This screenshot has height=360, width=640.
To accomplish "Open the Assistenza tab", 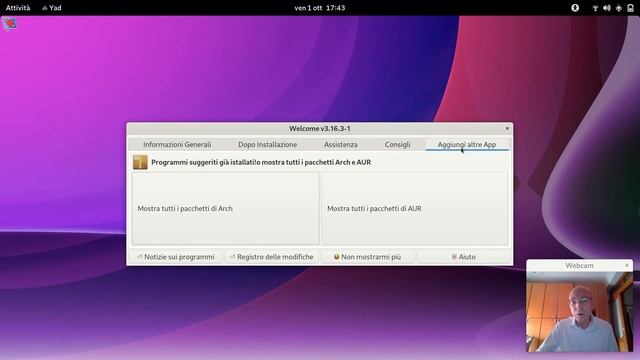I will tap(340, 144).
